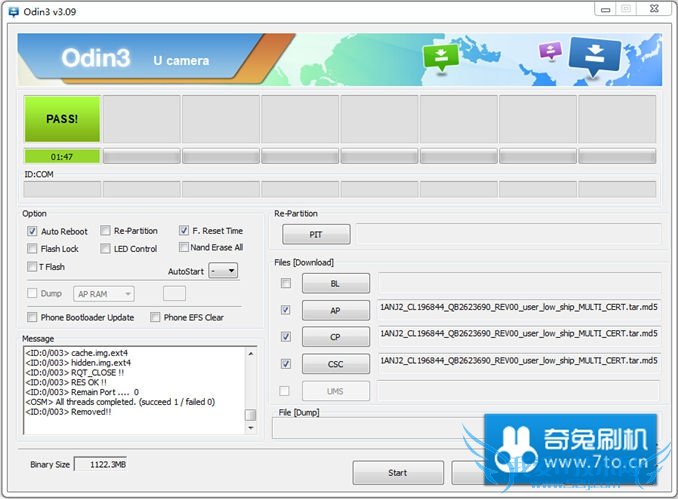
Task: Click the purple upload banner icon
Action: (x=550, y=51)
